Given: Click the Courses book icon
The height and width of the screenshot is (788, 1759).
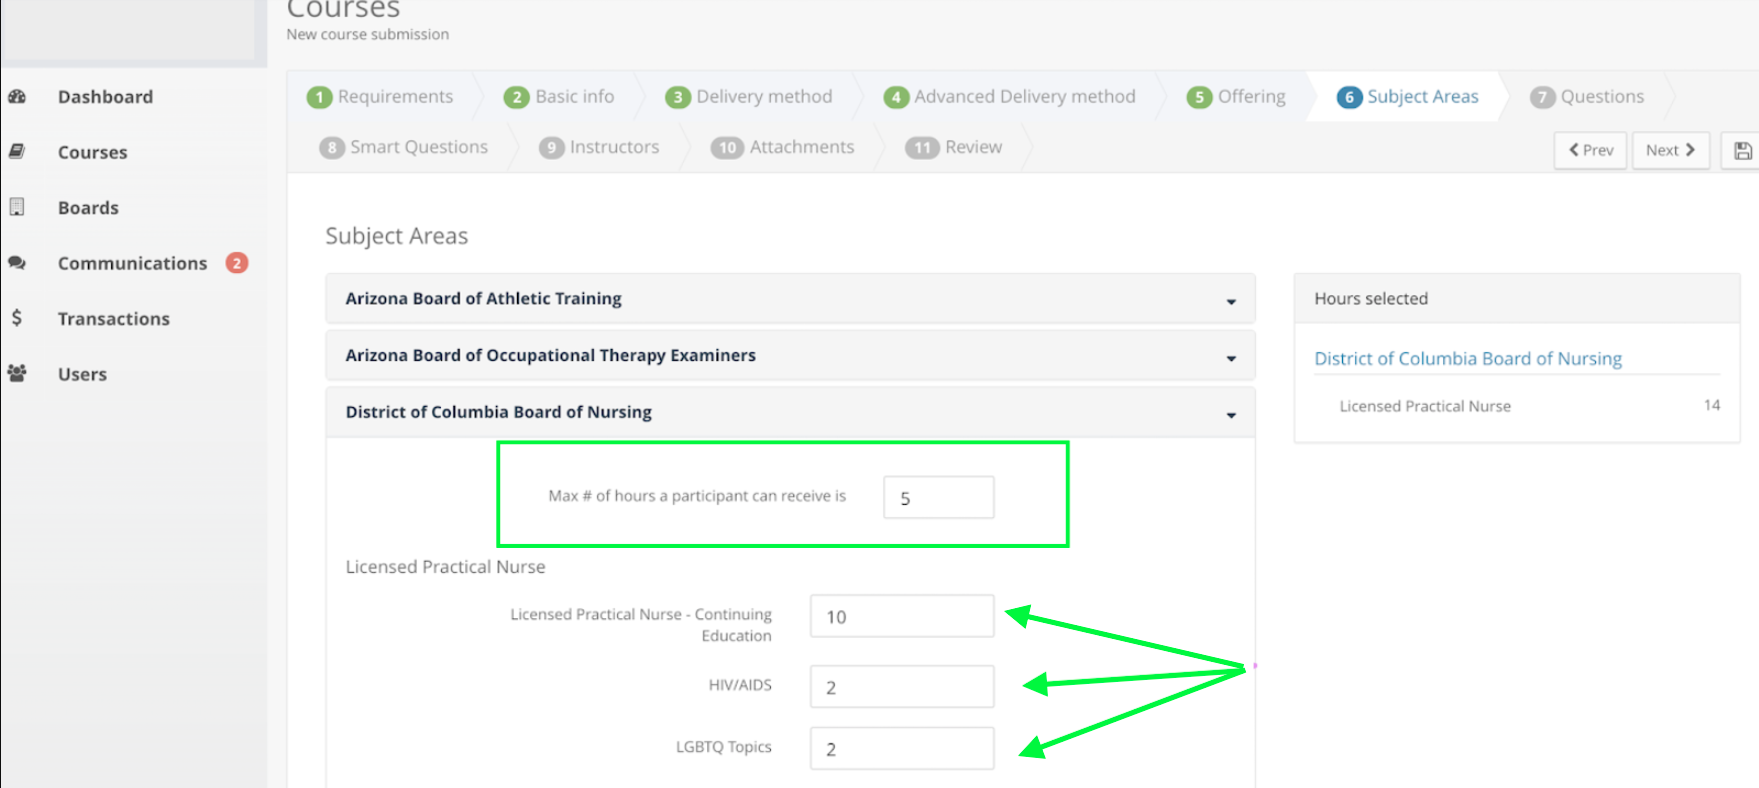Looking at the screenshot, I should pyautogui.click(x=17, y=152).
